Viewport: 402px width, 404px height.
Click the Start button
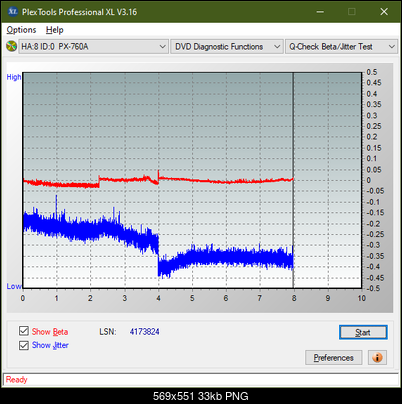(363, 332)
